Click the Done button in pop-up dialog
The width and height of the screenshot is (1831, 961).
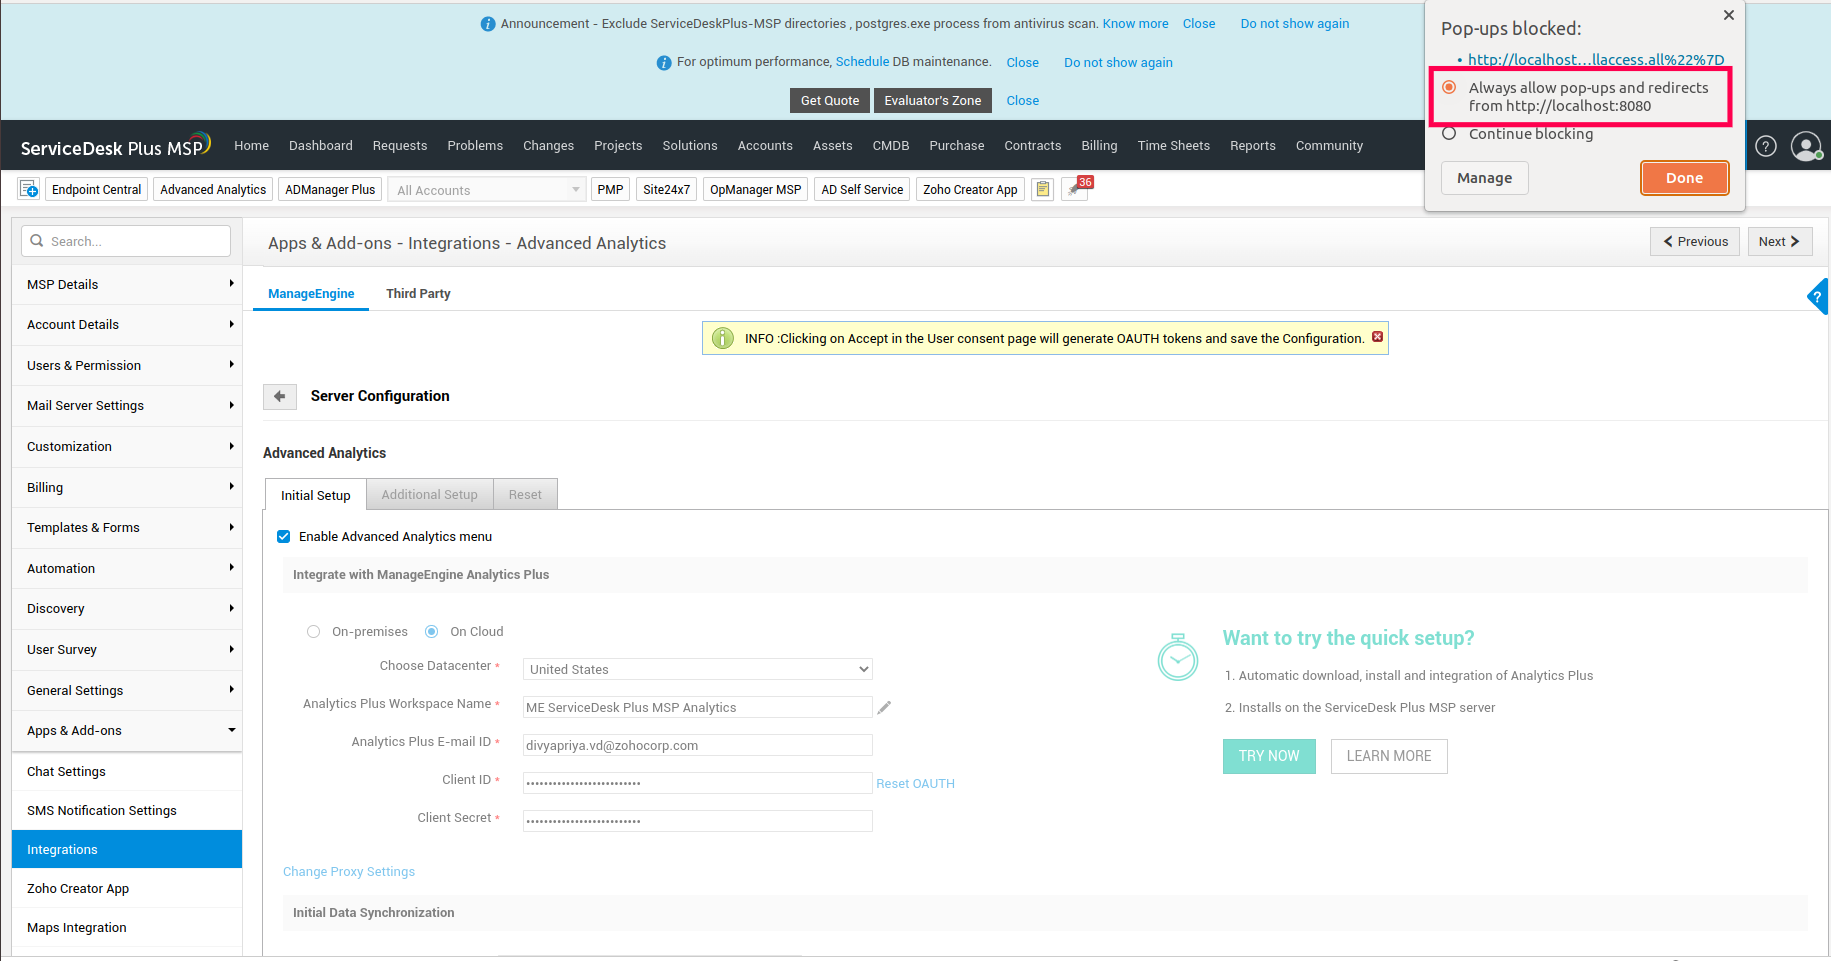[x=1685, y=178]
